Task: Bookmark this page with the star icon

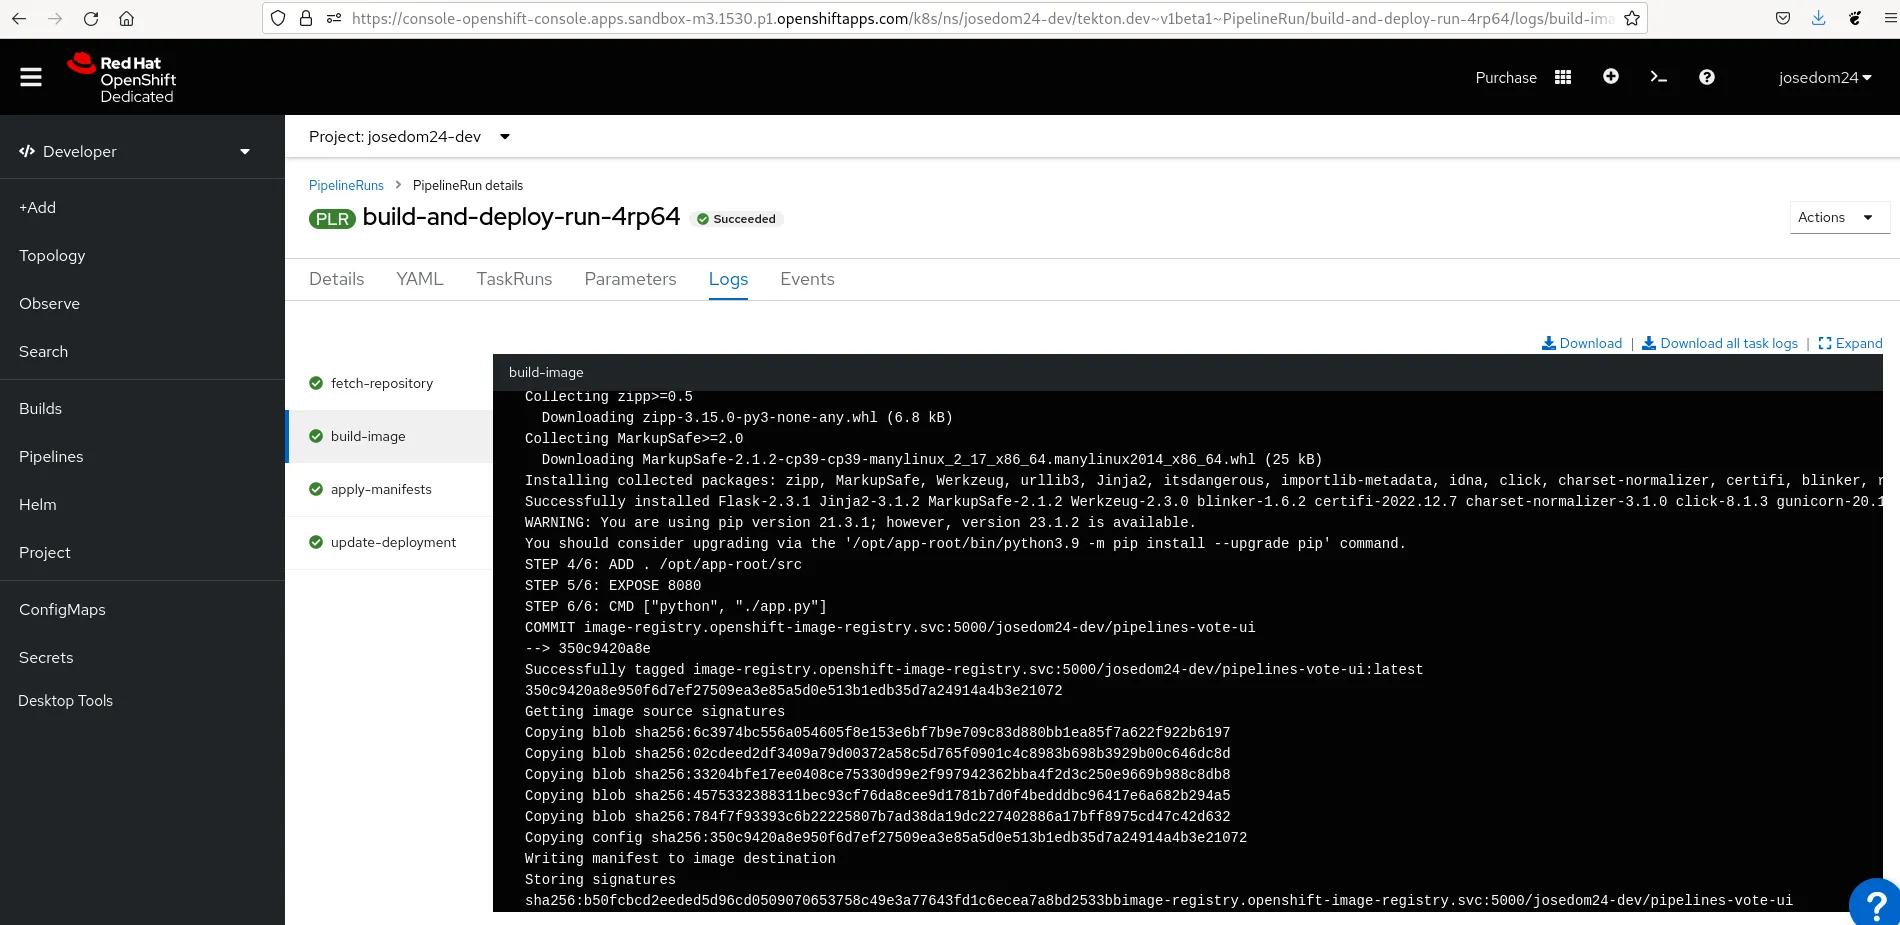Action: (1631, 18)
